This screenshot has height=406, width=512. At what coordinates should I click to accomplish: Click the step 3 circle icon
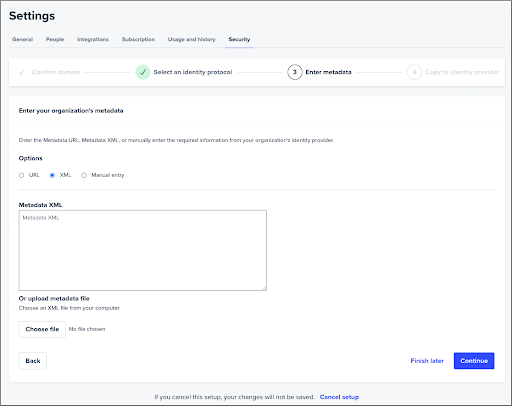(x=295, y=72)
